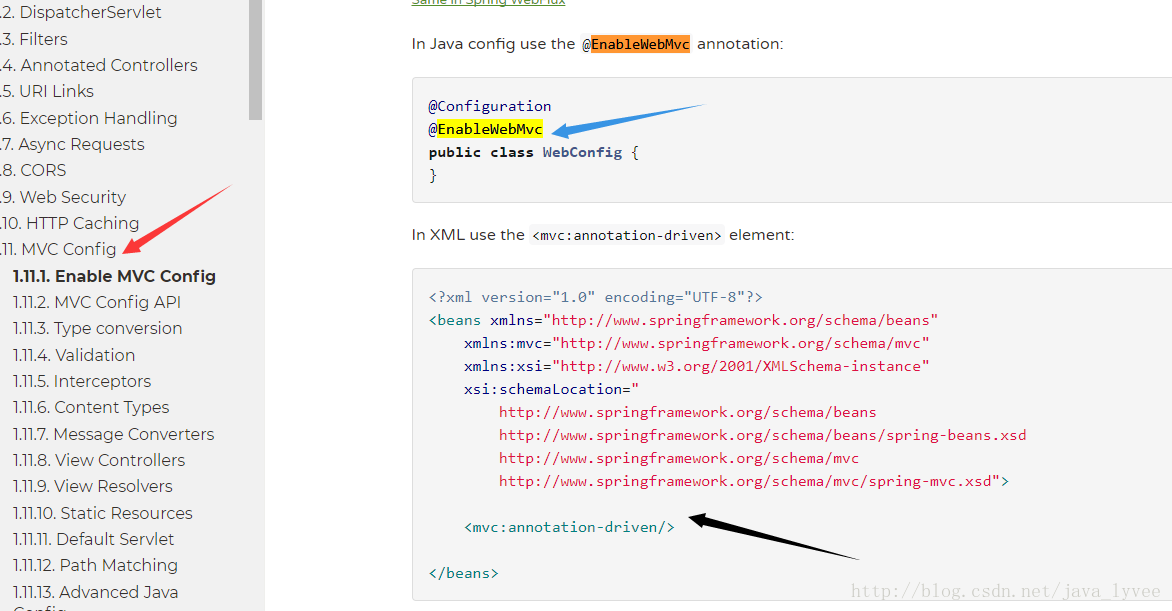1172x611 pixels.
Task: Navigate to URI Links section
Action: [x=47, y=91]
